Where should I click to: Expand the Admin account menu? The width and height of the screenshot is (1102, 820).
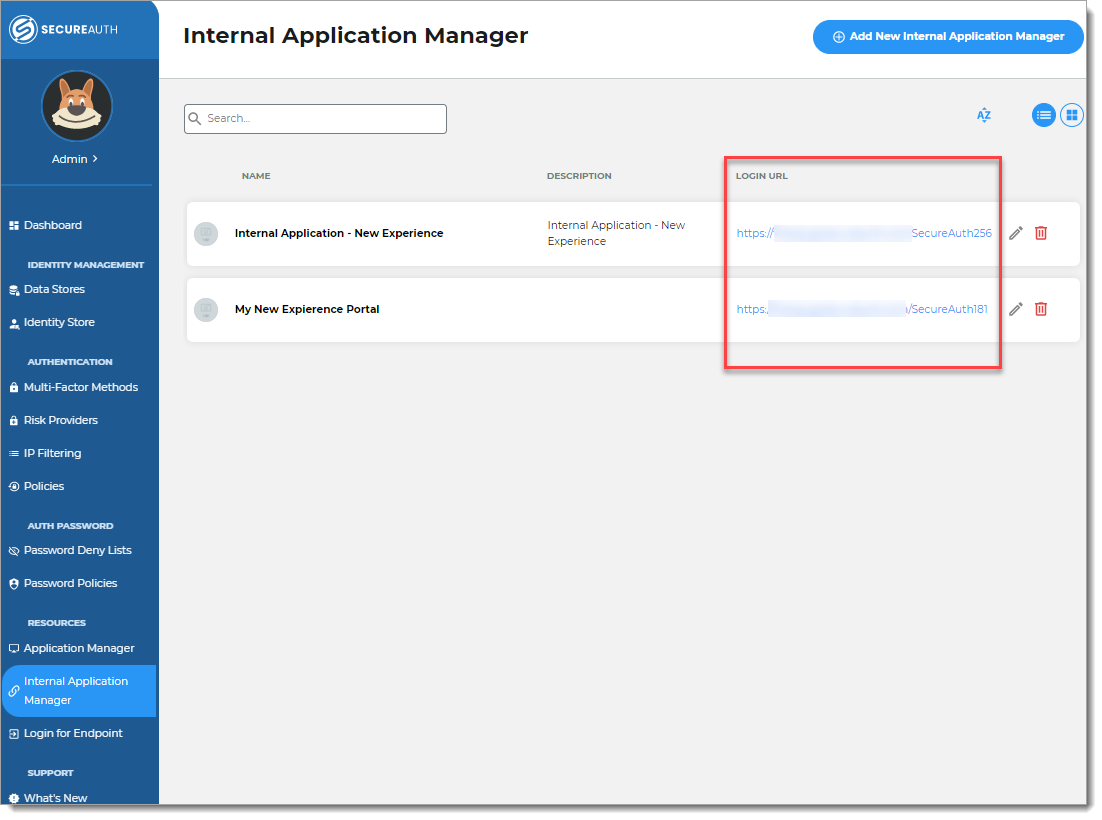tap(77, 158)
